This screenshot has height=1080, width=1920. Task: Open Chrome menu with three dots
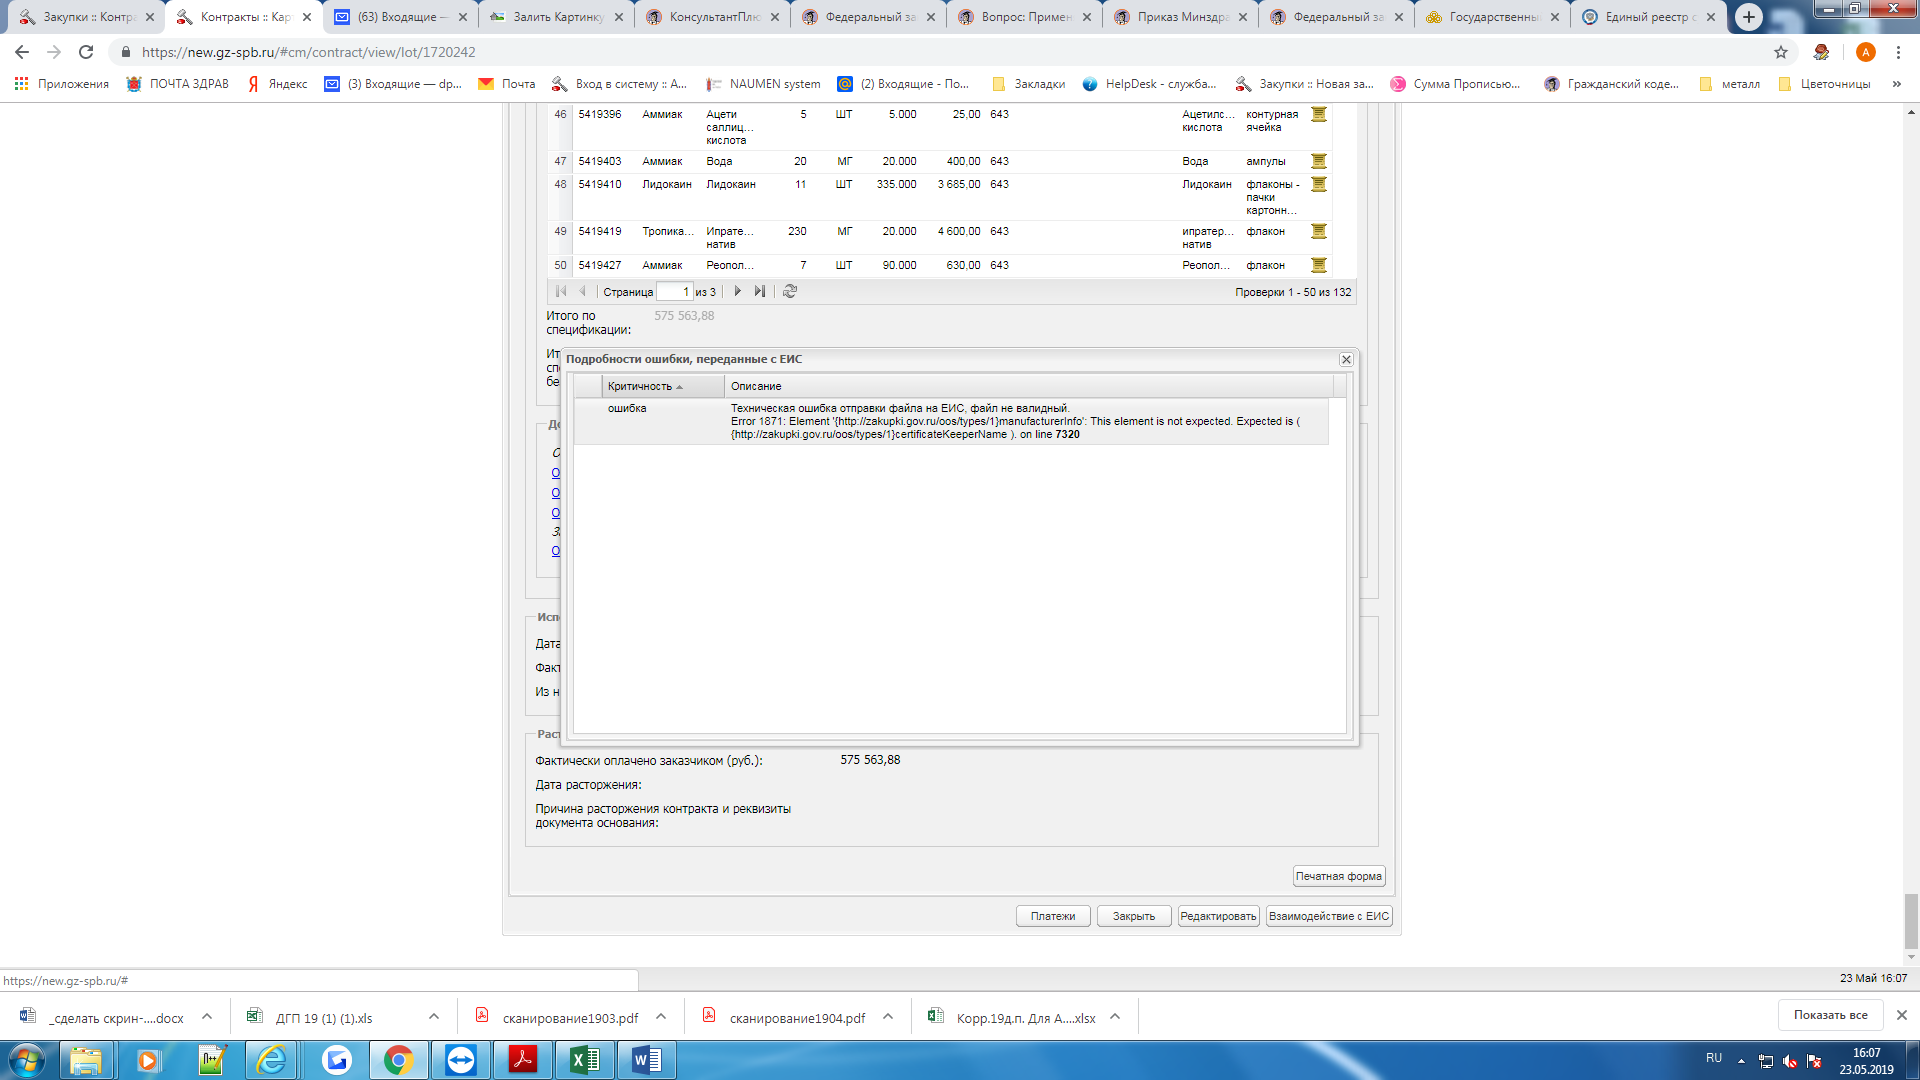pos(1898,52)
